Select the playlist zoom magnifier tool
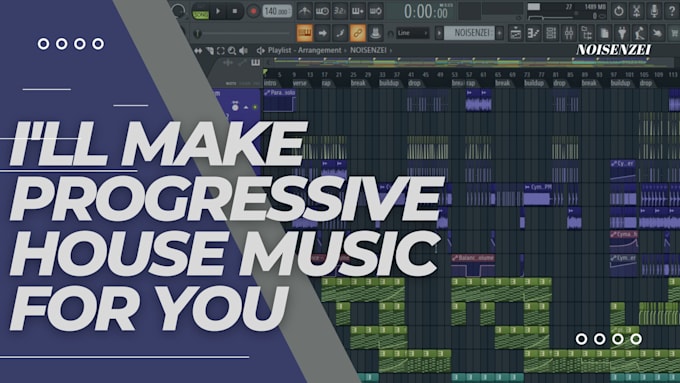The width and height of the screenshot is (680, 383). point(232,51)
